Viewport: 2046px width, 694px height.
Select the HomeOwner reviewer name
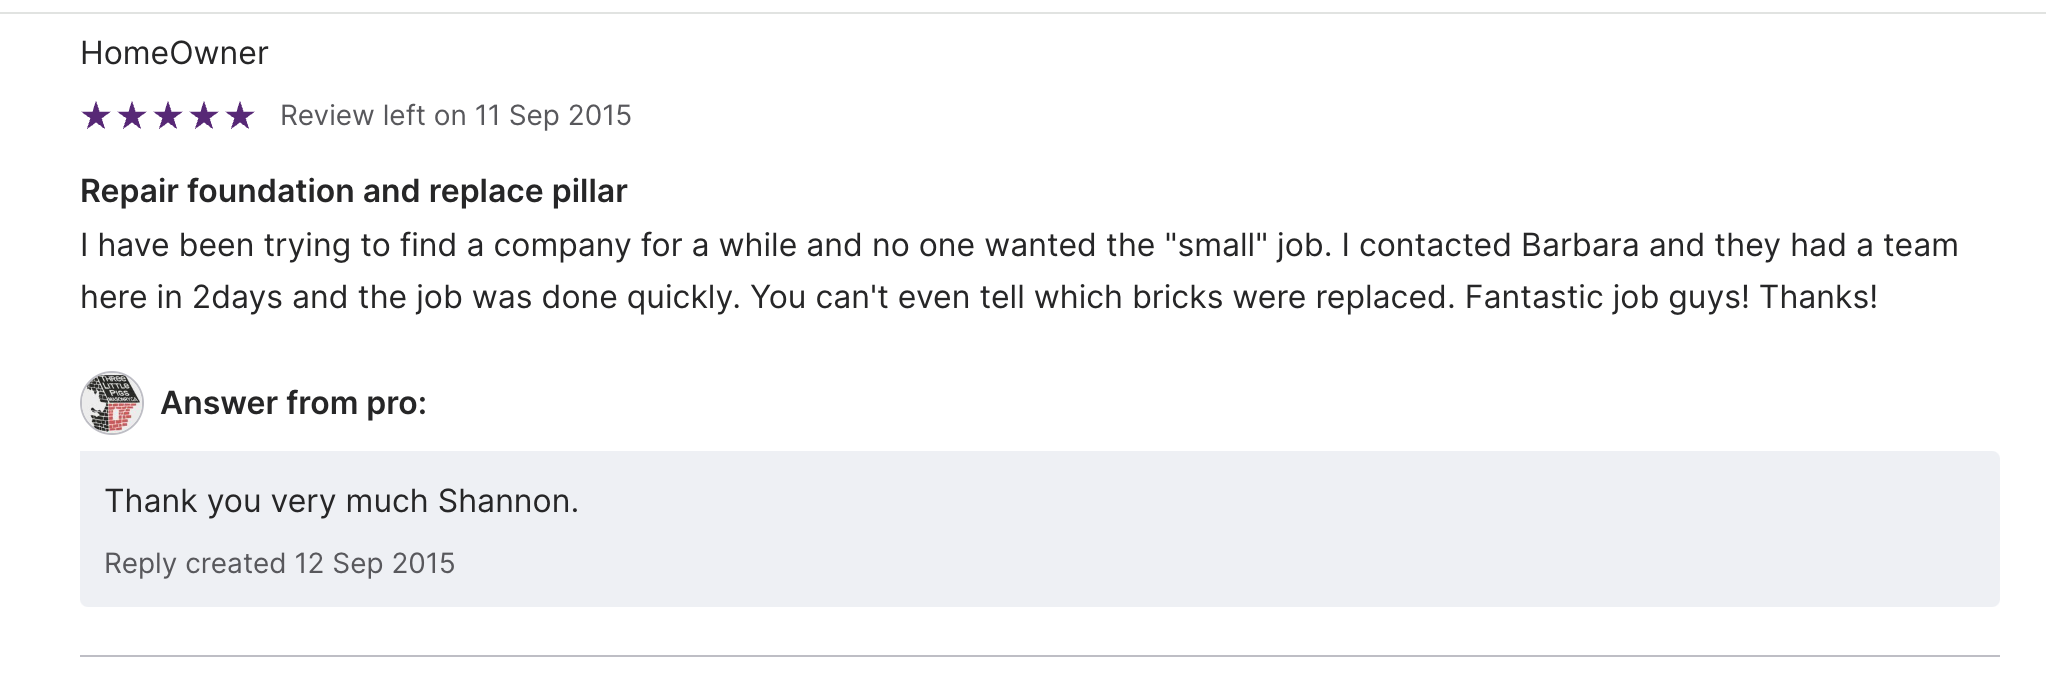(174, 53)
